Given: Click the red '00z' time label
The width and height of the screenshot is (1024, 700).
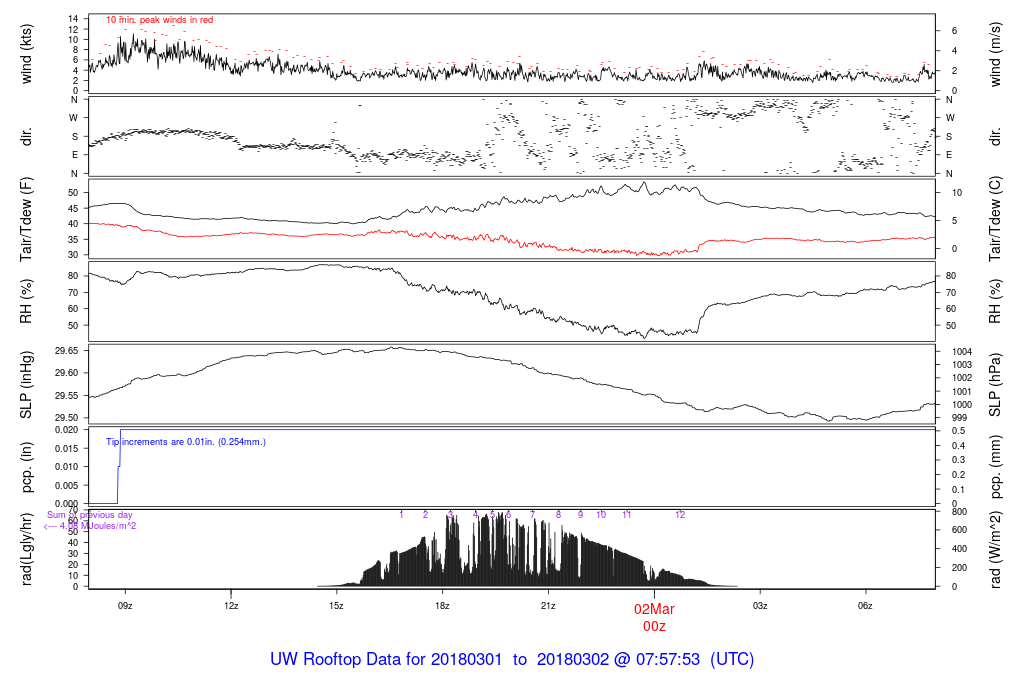Looking at the screenshot, I should coord(654,626).
